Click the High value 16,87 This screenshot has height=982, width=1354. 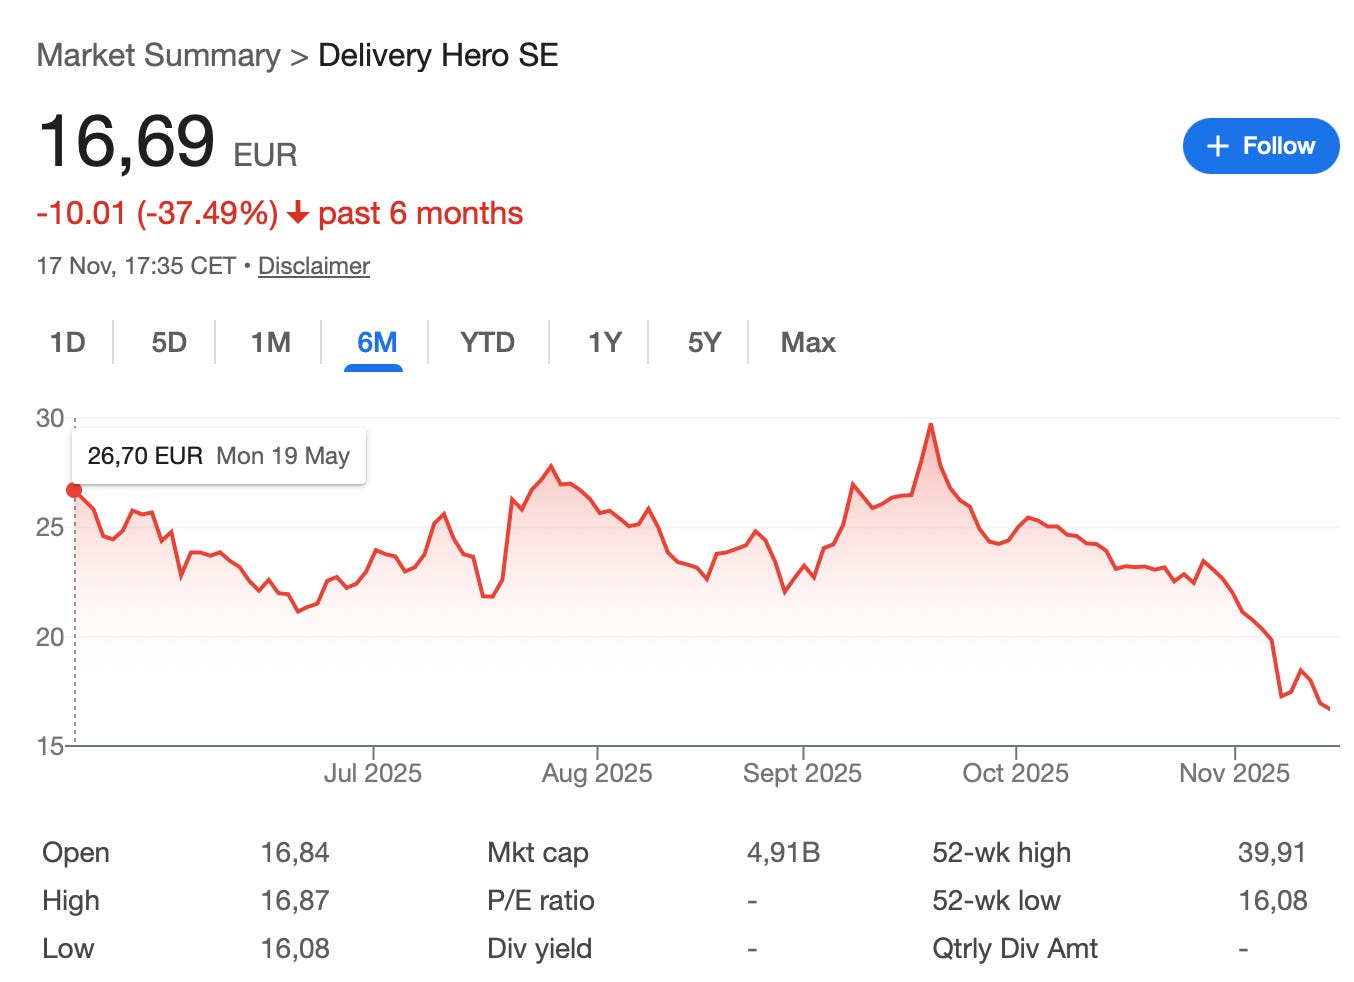coord(295,901)
